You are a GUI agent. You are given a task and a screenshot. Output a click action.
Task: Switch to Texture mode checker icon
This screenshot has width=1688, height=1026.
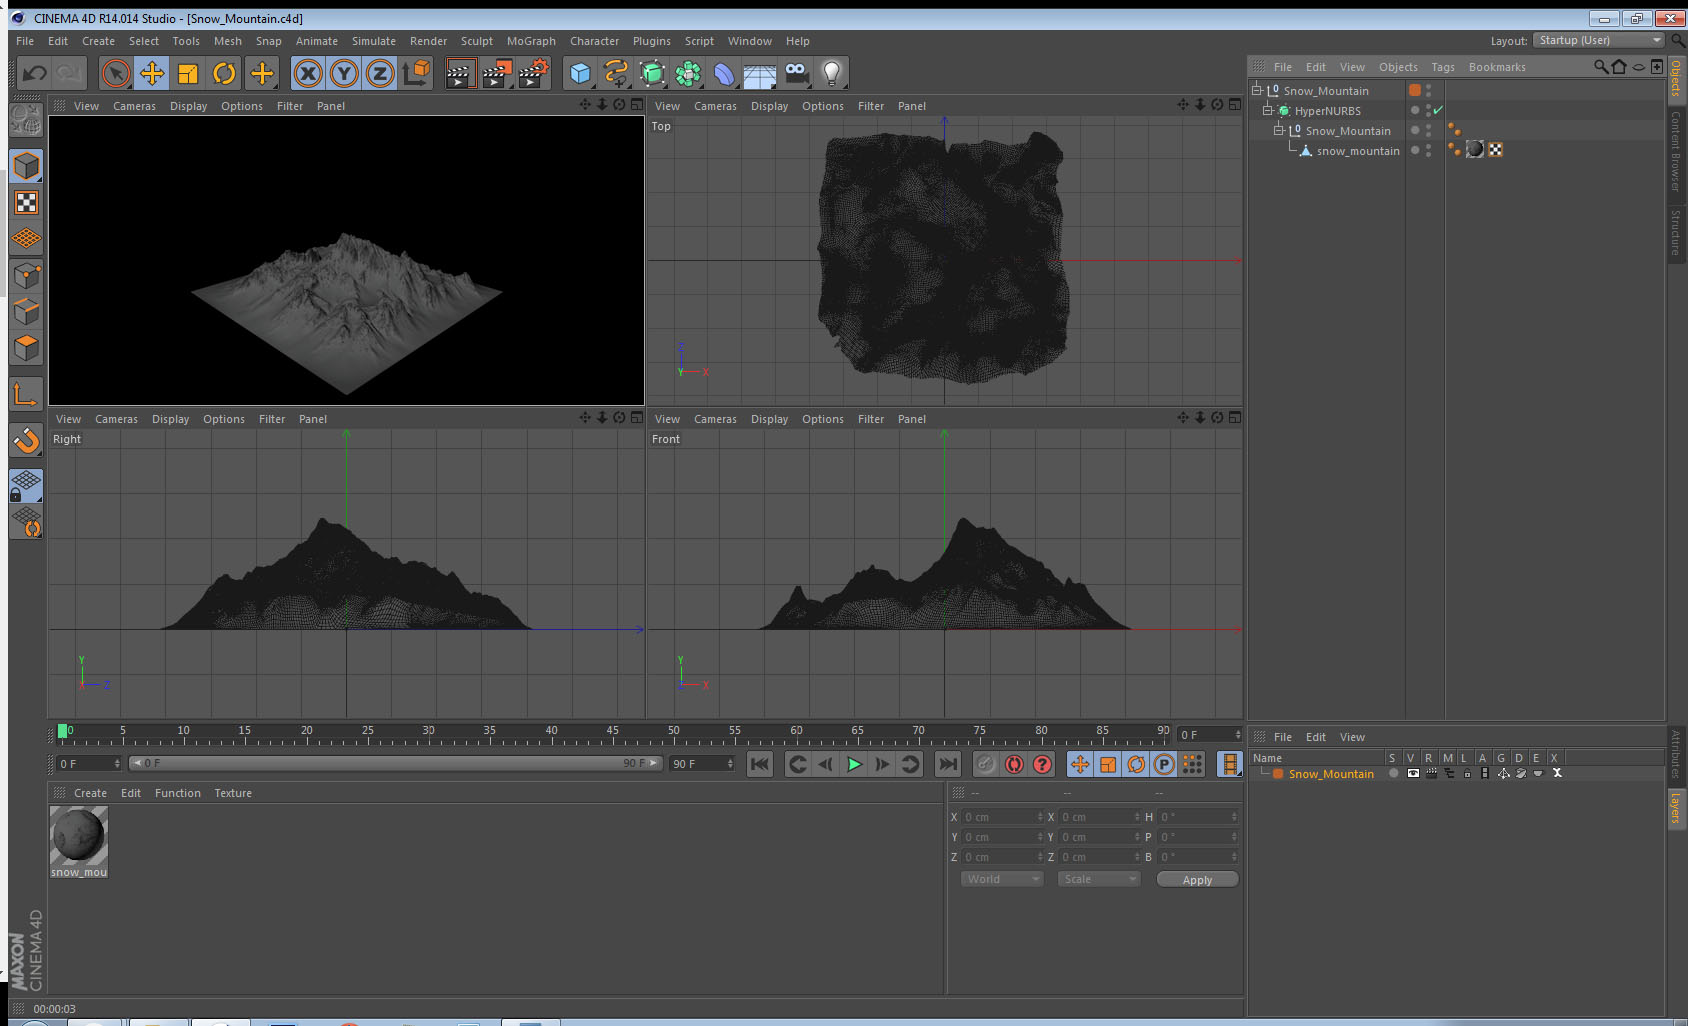point(26,203)
